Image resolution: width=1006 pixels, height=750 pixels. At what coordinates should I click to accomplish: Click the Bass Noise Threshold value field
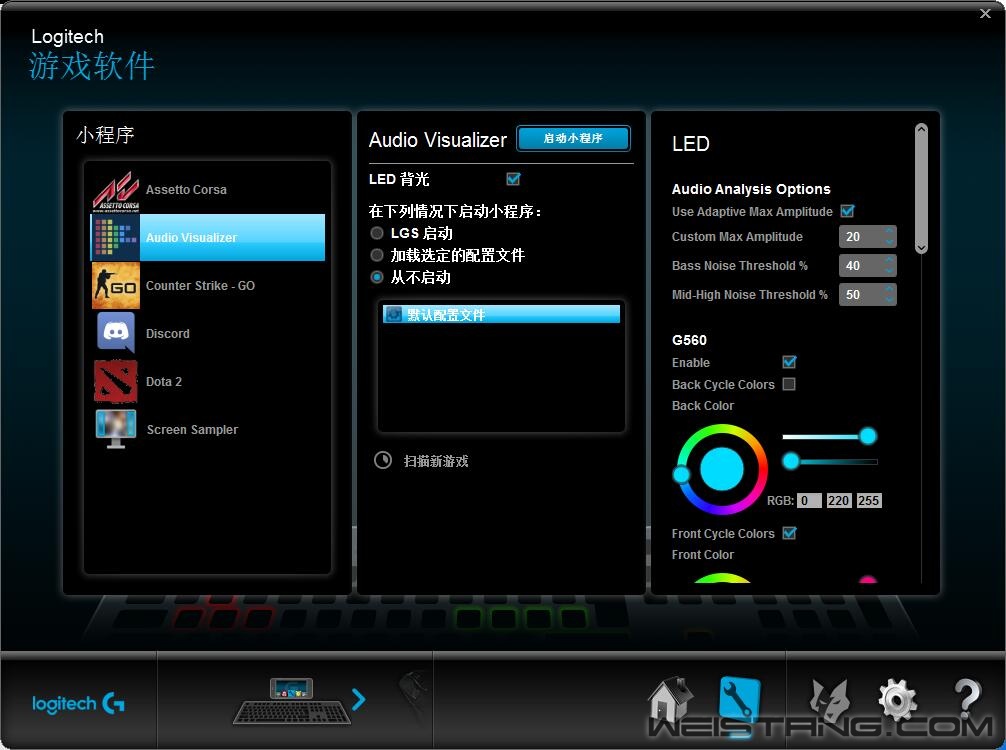point(861,265)
